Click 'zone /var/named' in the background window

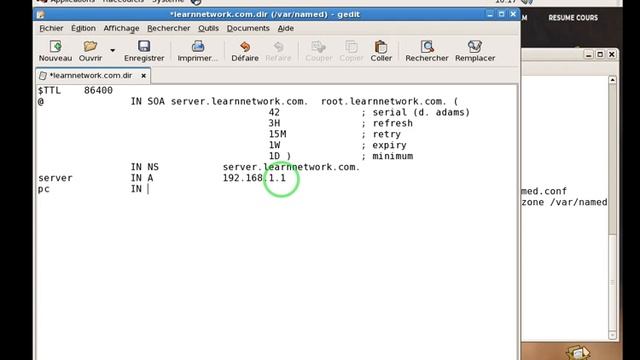click(564, 202)
